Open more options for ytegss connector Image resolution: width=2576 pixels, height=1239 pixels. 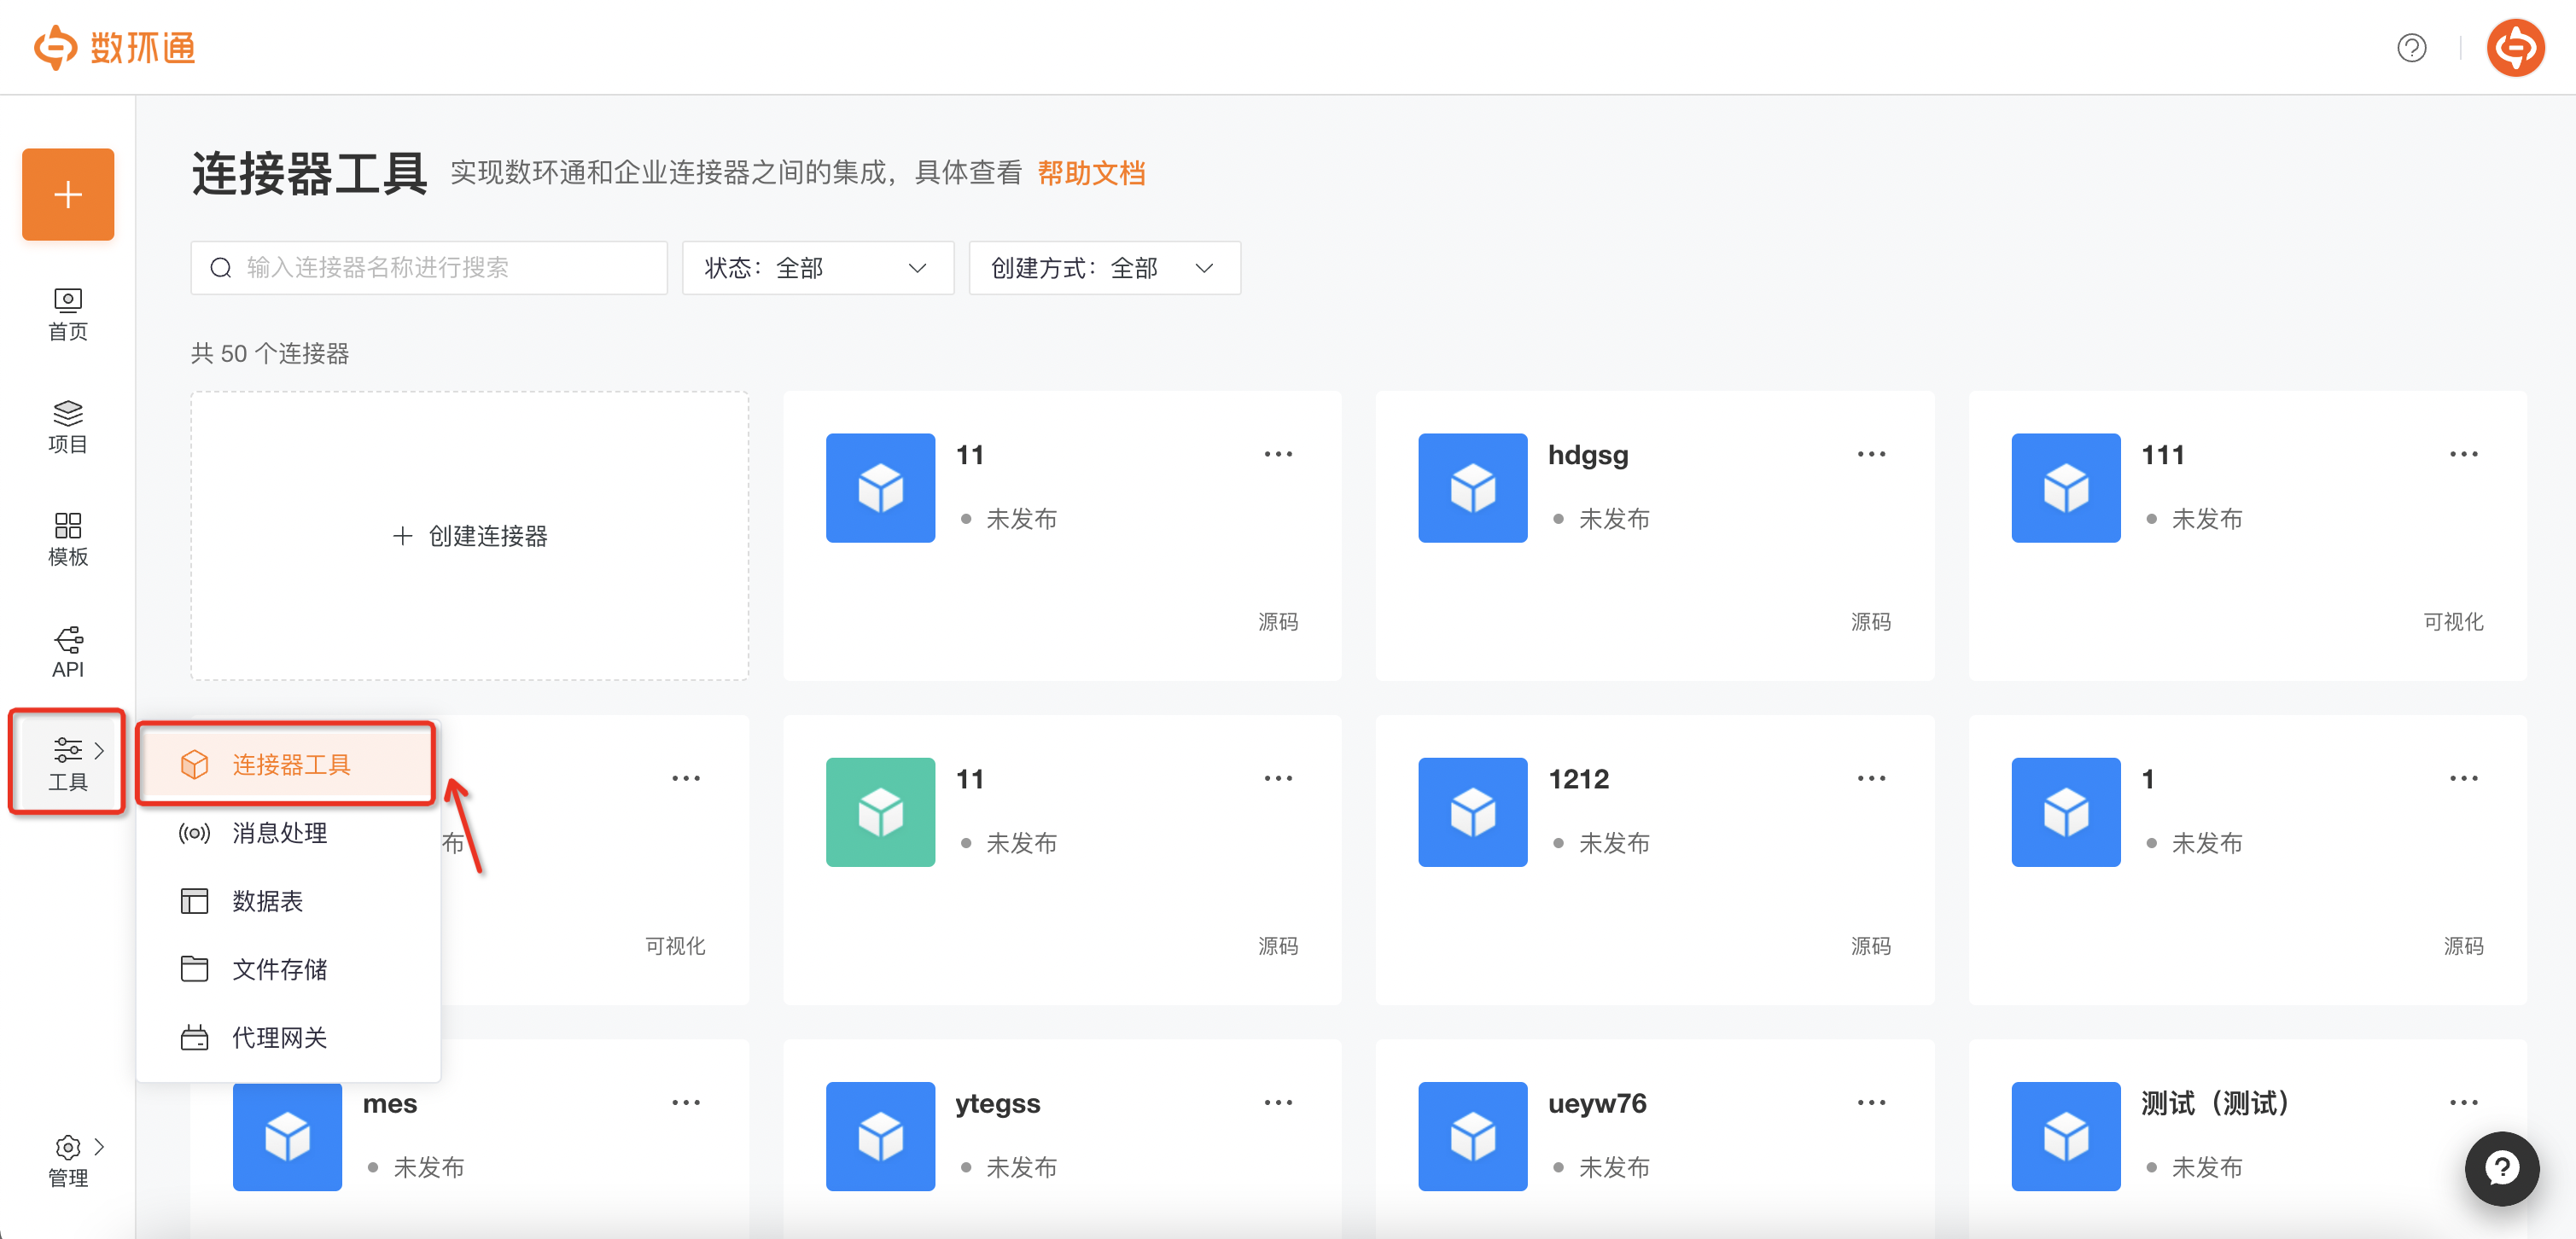coord(1277,1102)
